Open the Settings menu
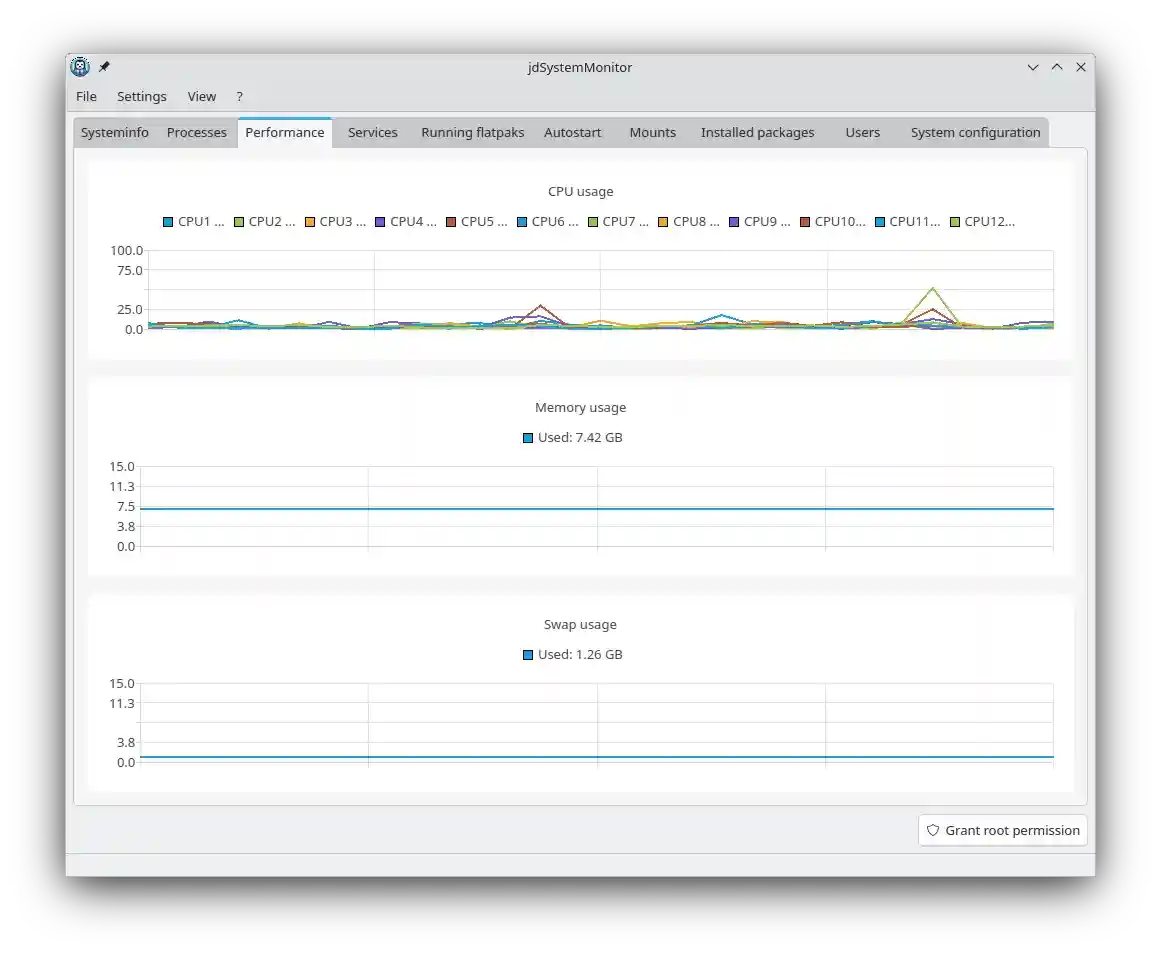1161x954 pixels. (x=141, y=96)
